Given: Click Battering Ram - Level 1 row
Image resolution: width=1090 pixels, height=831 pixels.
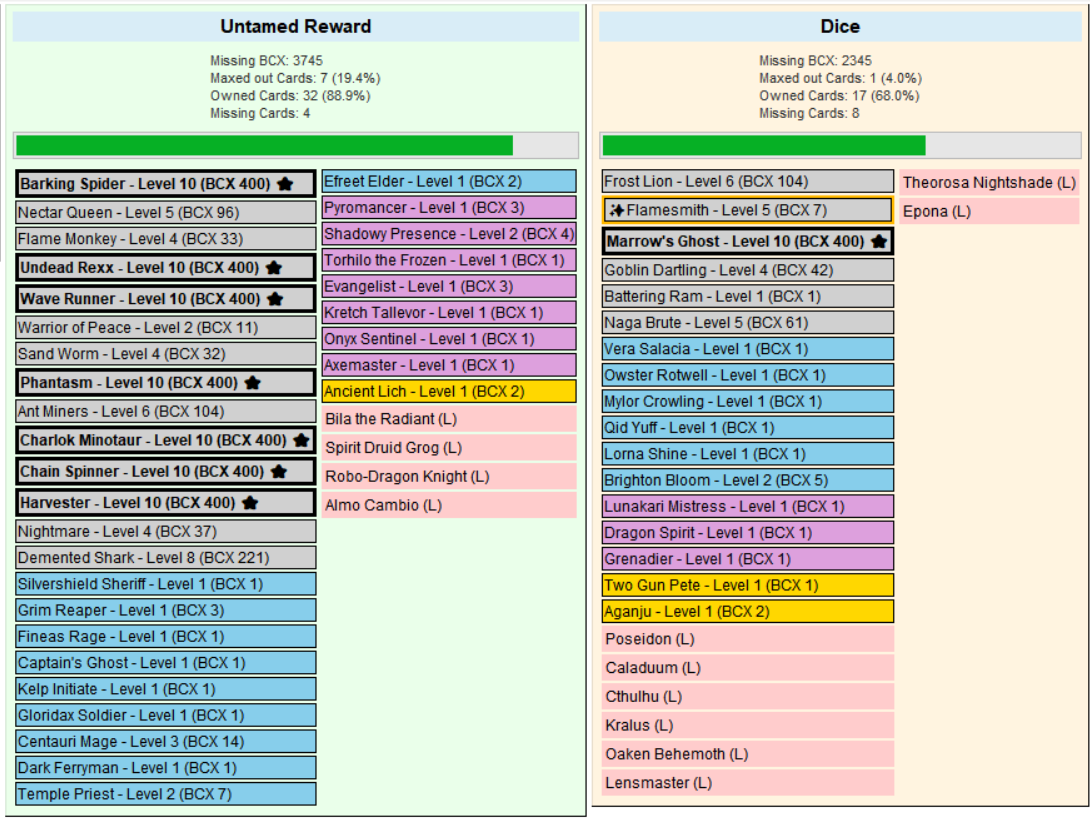Looking at the screenshot, I should (748, 296).
